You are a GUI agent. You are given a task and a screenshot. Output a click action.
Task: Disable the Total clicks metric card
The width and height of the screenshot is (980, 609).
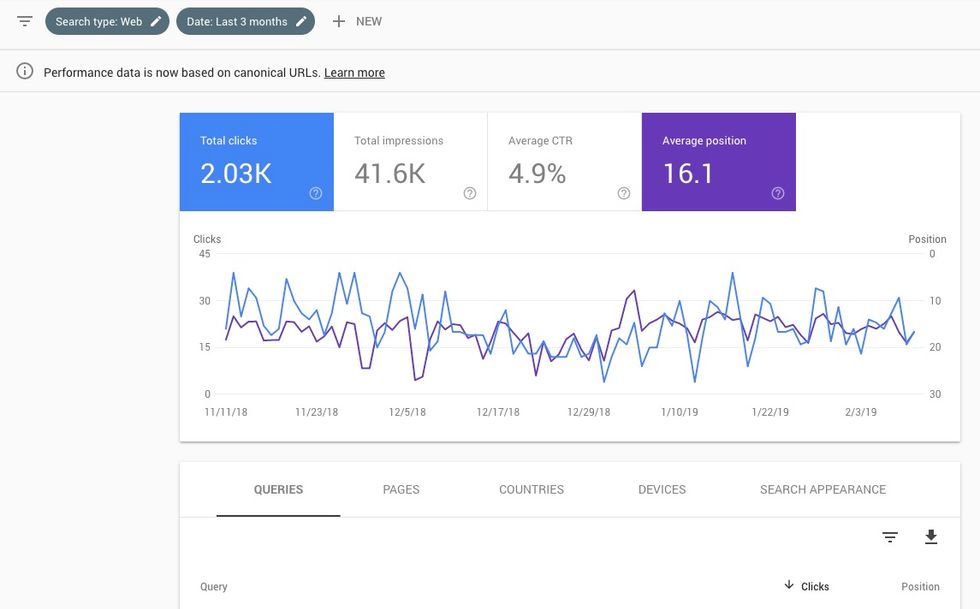click(256, 160)
